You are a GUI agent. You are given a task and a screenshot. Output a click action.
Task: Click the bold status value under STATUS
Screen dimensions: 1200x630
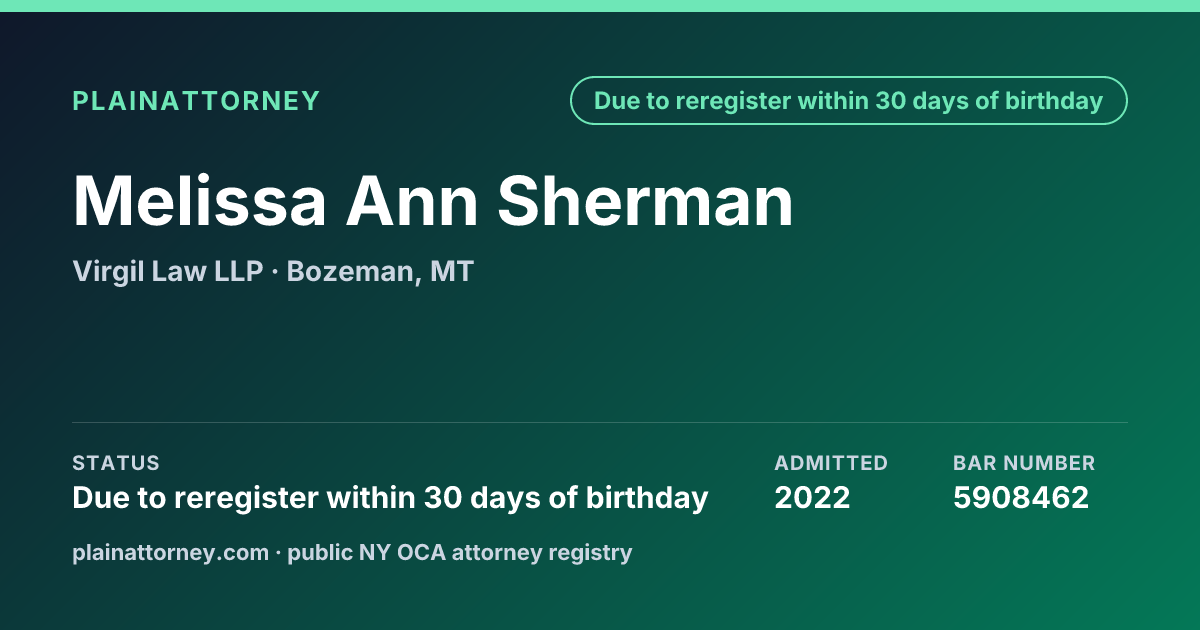click(390, 498)
